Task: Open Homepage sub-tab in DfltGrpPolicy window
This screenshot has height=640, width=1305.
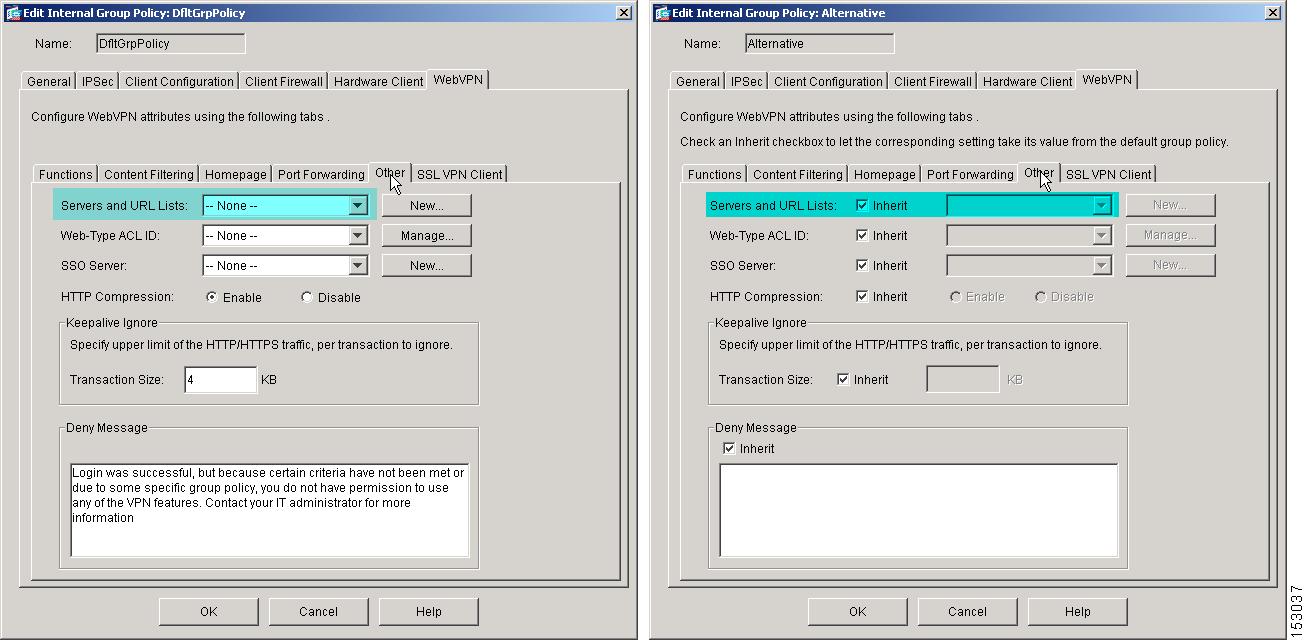Action: pyautogui.click(x=236, y=174)
